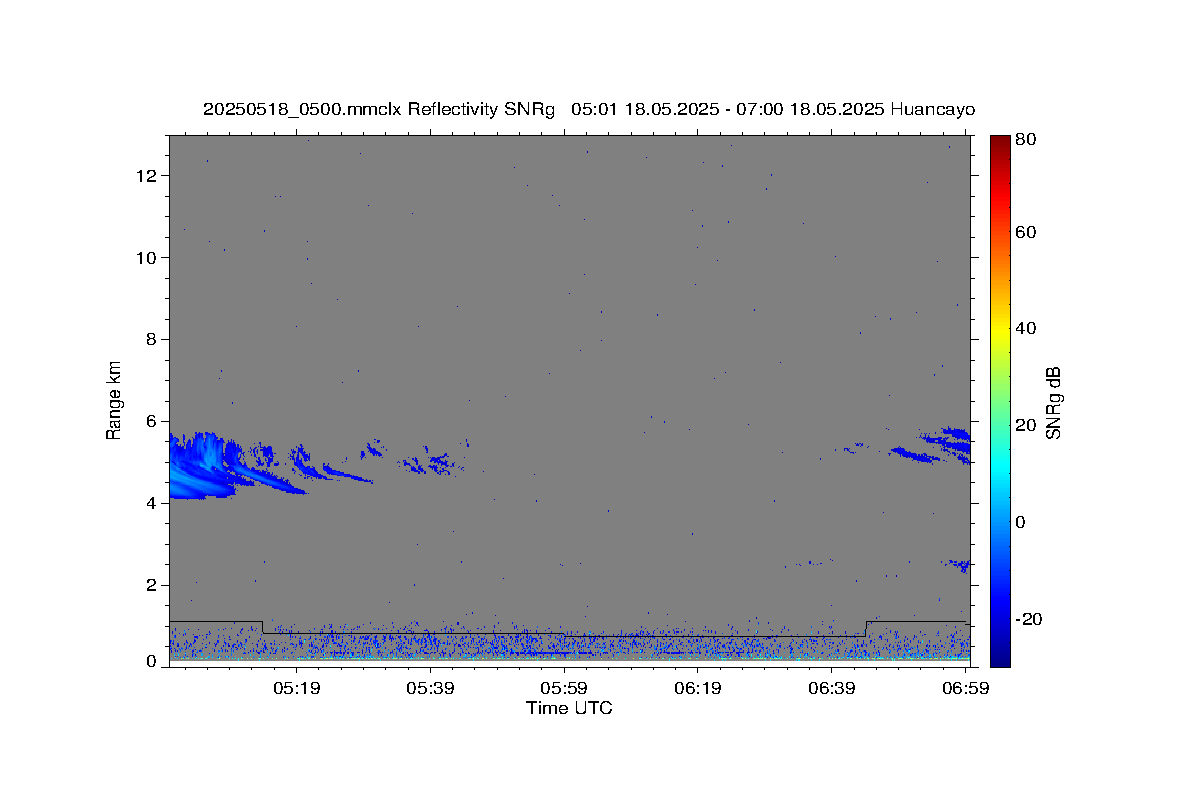Viewport: 1200px width, 800px height.
Task: Click the 10 km range tick label
Action: click(x=149, y=258)
